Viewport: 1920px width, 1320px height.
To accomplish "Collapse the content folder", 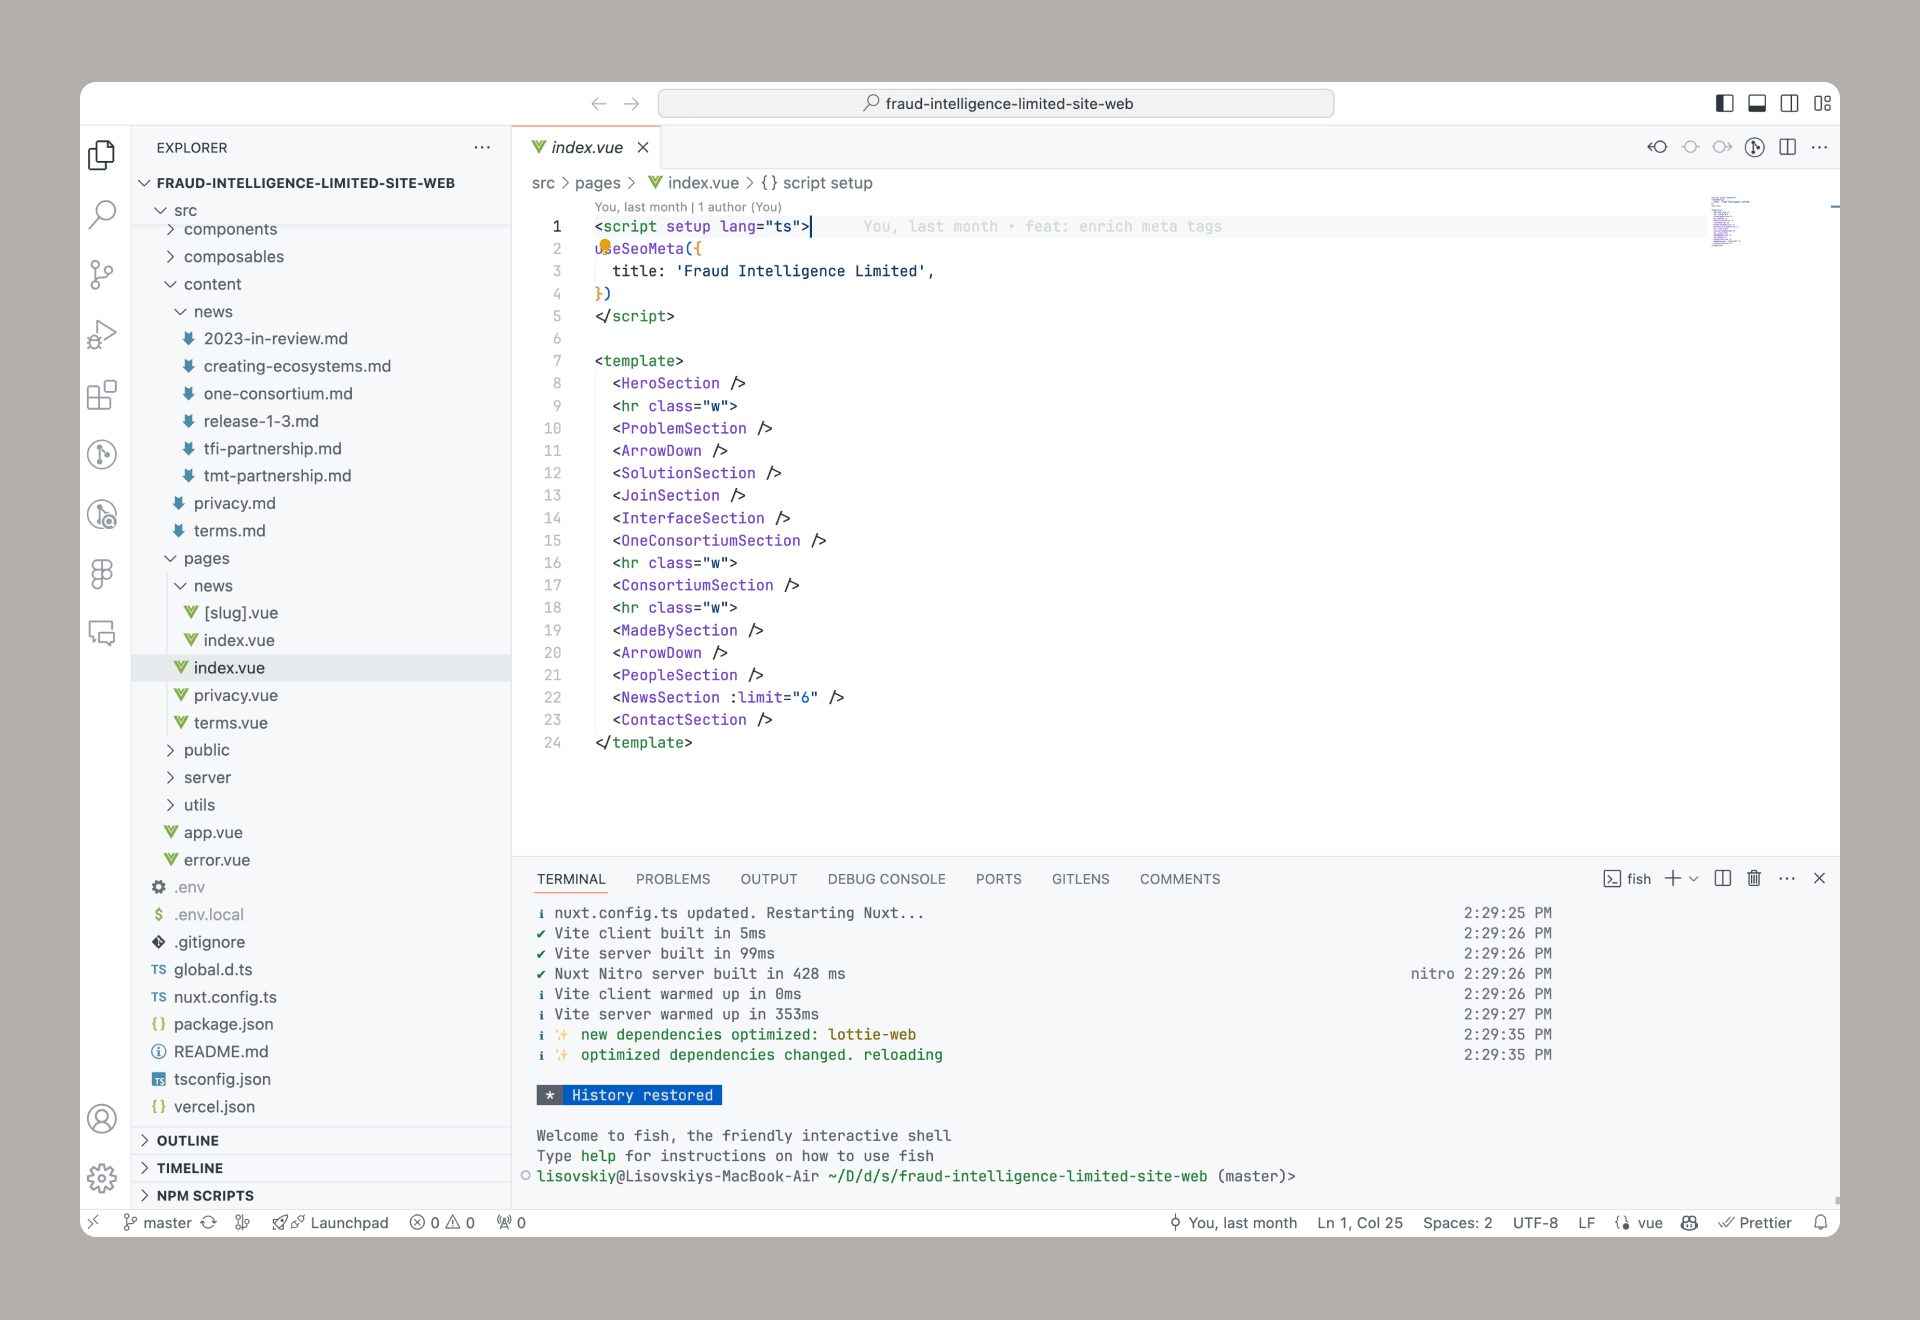I will [x=170, y=284].
